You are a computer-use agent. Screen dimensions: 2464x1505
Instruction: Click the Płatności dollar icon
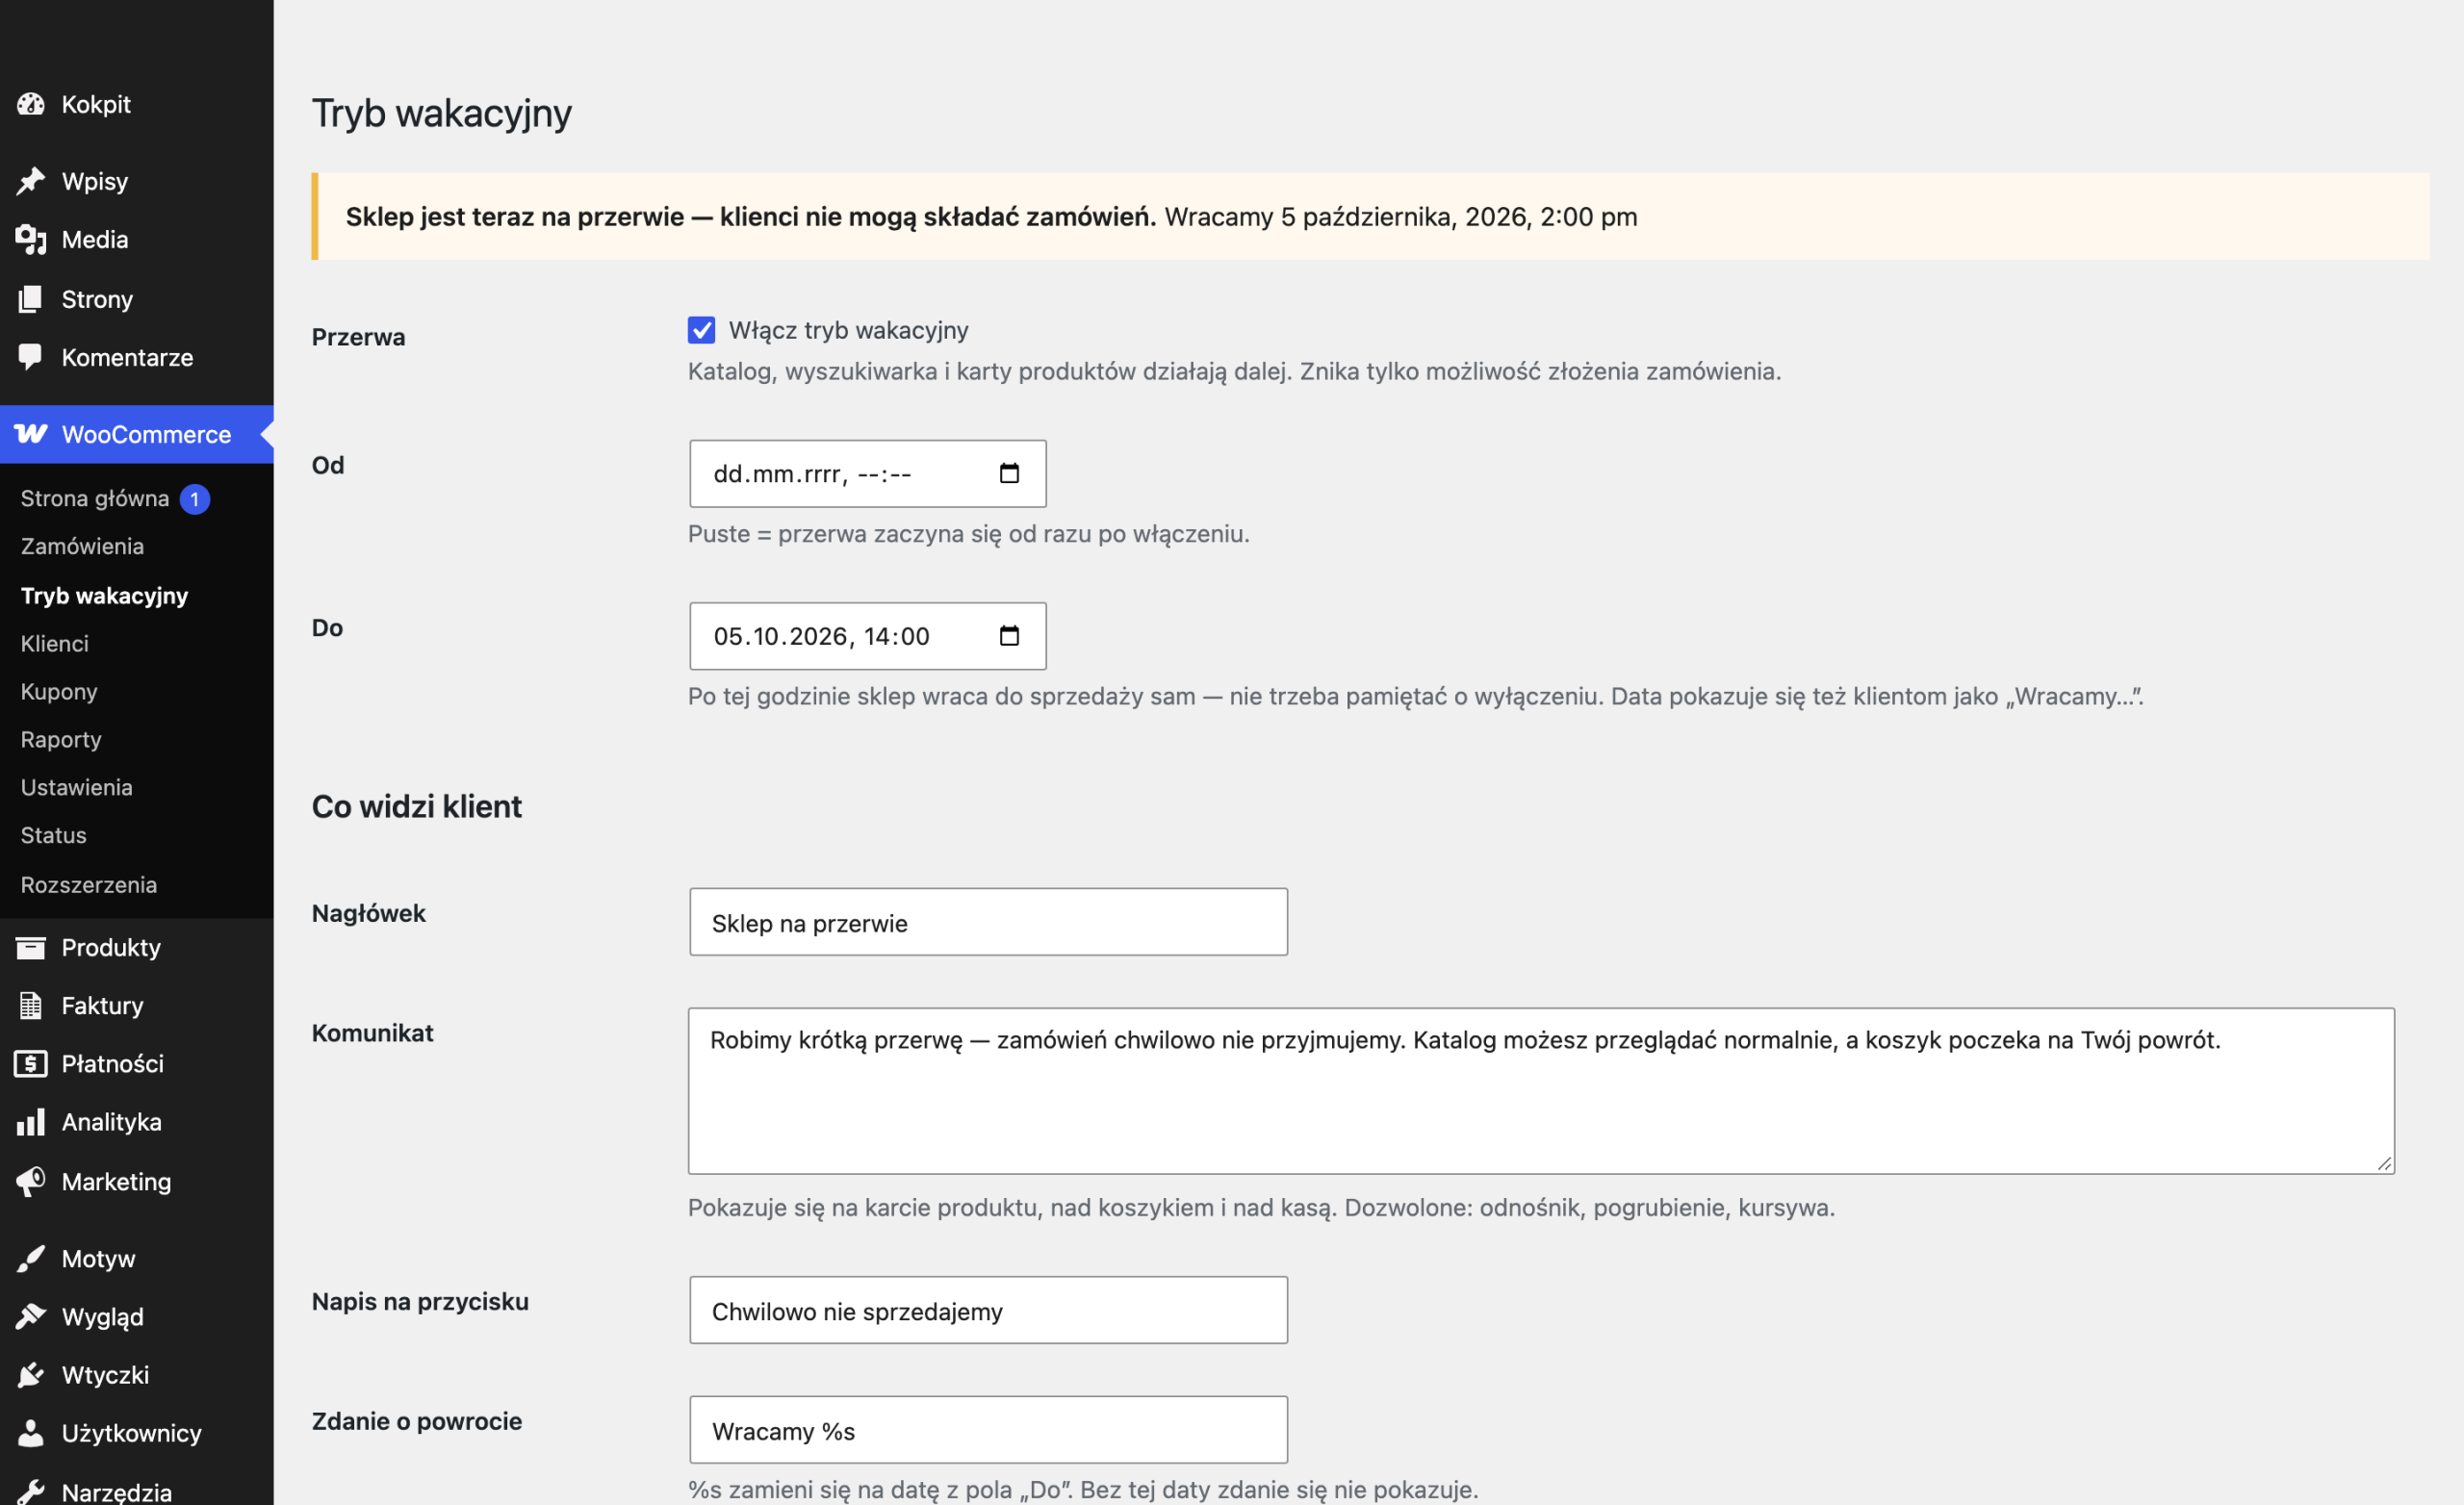coord(31,1063)
